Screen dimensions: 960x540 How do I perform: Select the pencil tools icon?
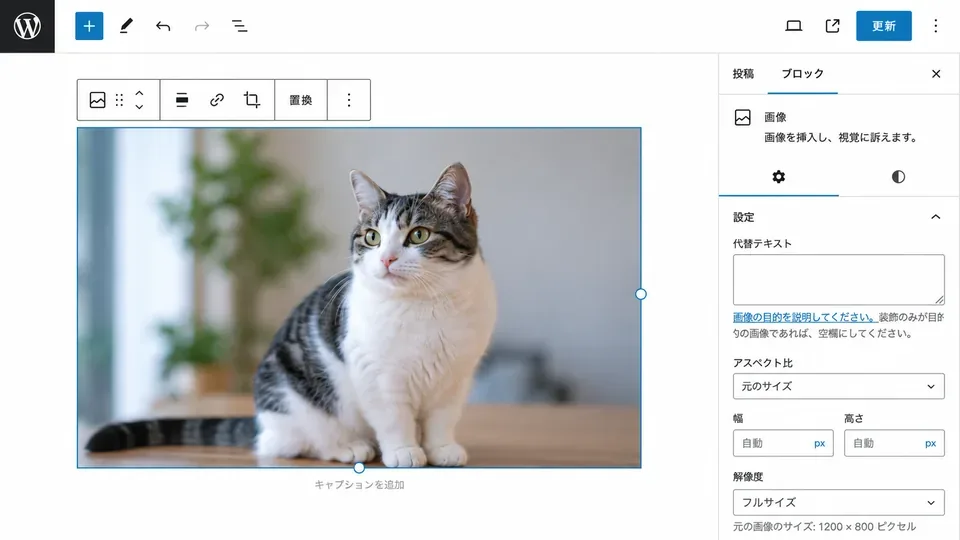pos(126,26)
